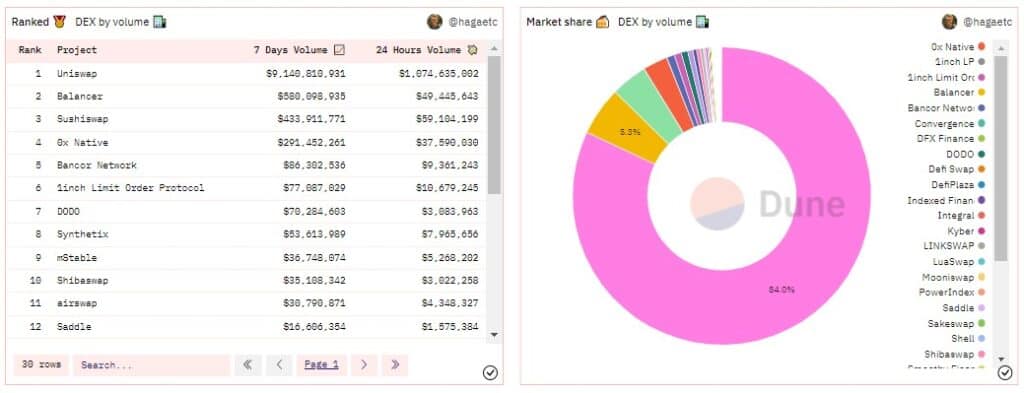Open the Page 1 link
This screenshot has width=1024, height=393.
coord(321,365)
